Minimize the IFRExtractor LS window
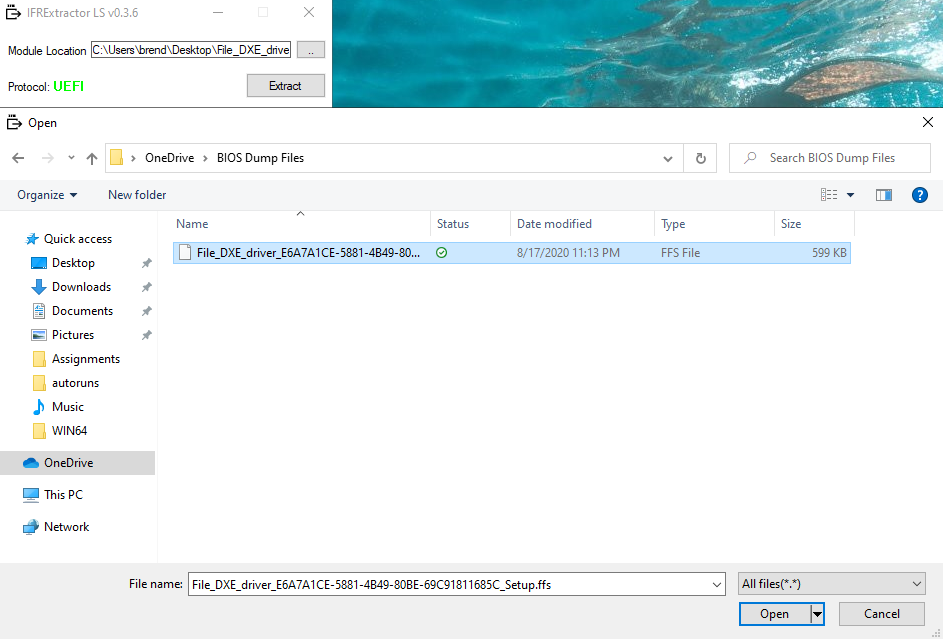Viewport: 943px width, 639px height. point(218,13)
